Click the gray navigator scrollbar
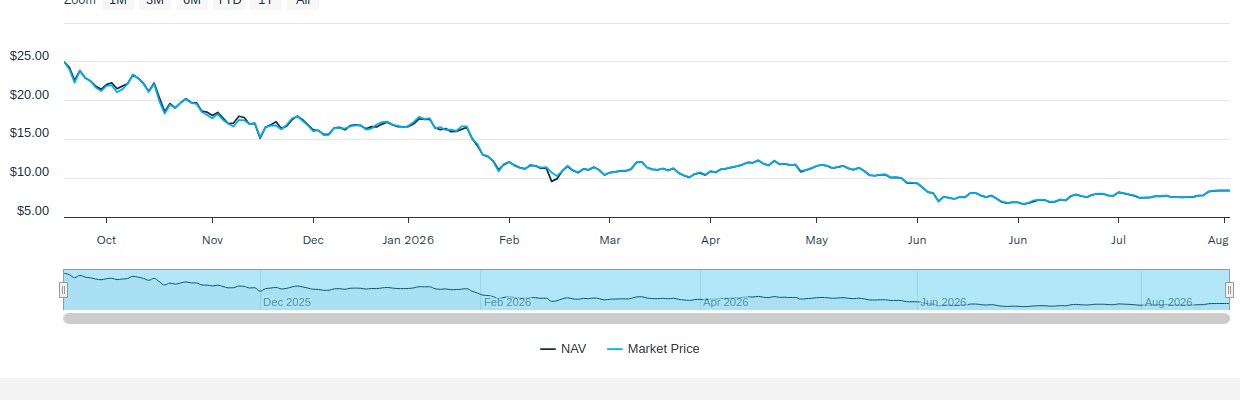 click(x=646, y=318)
